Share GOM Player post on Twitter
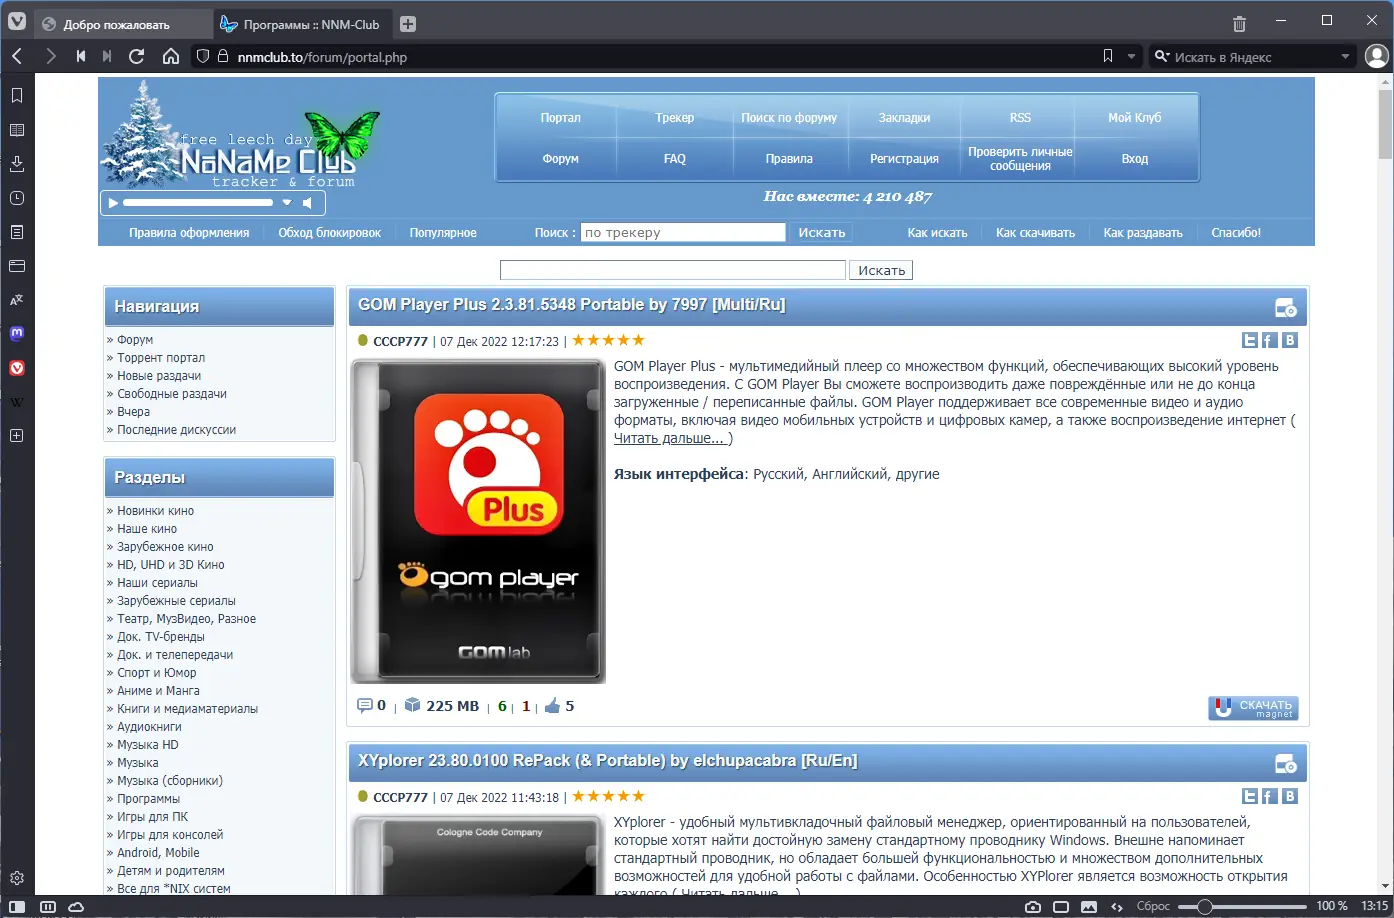 [x=1250, y=340]
